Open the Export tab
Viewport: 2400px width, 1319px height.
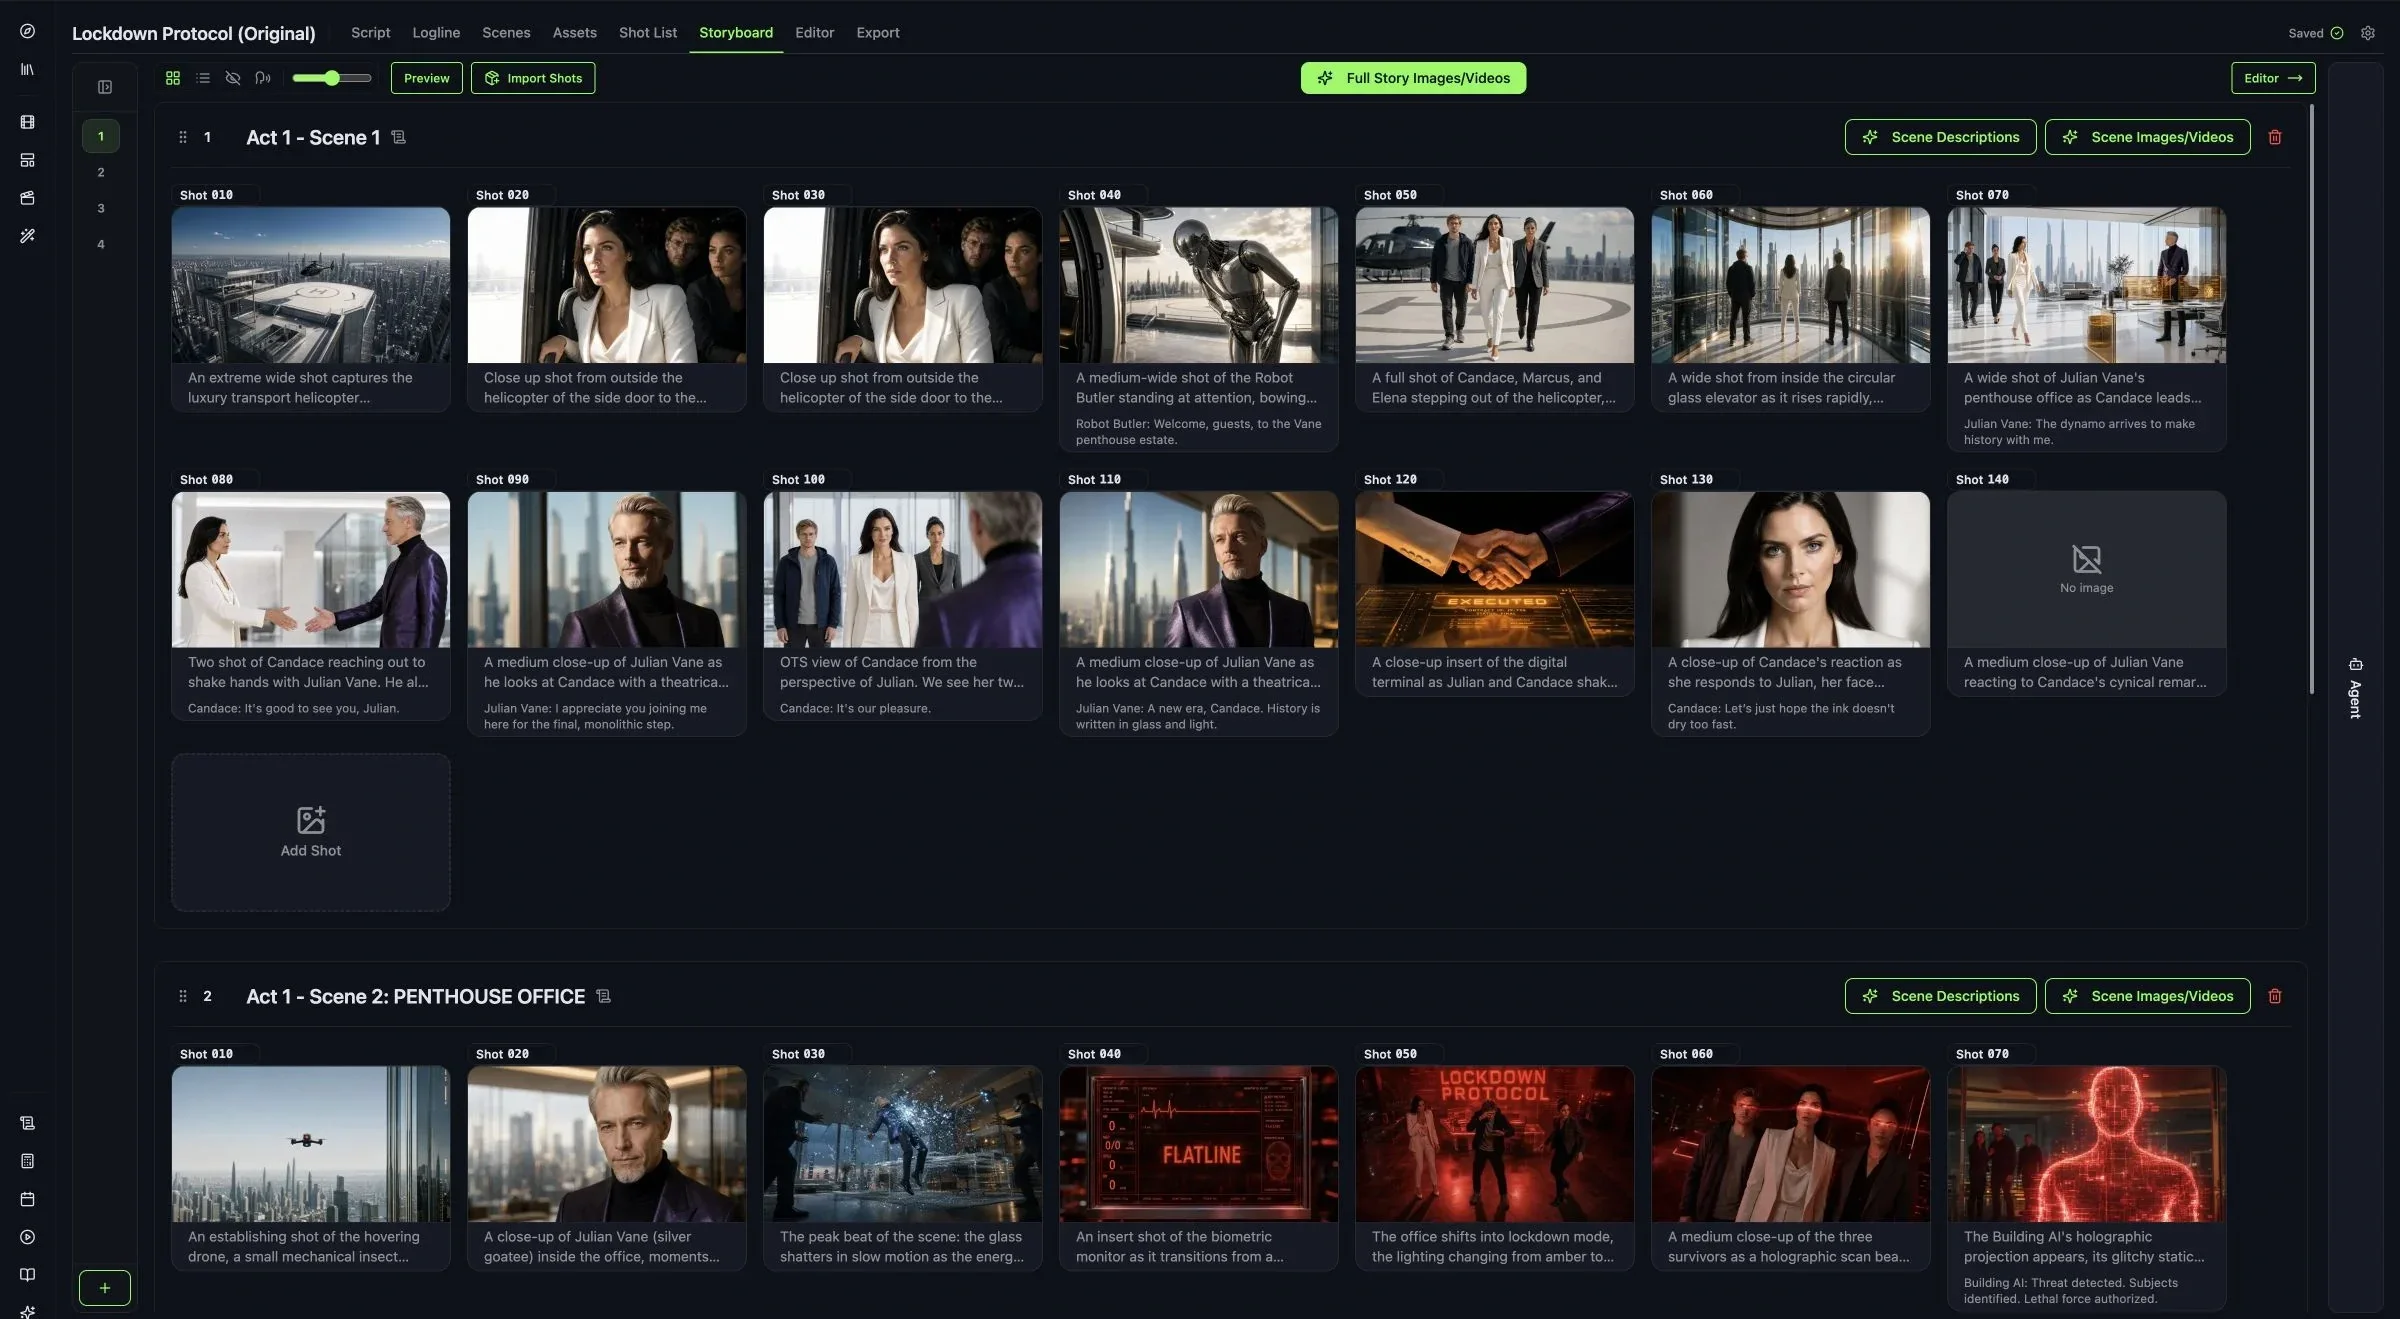pos(878,33)
